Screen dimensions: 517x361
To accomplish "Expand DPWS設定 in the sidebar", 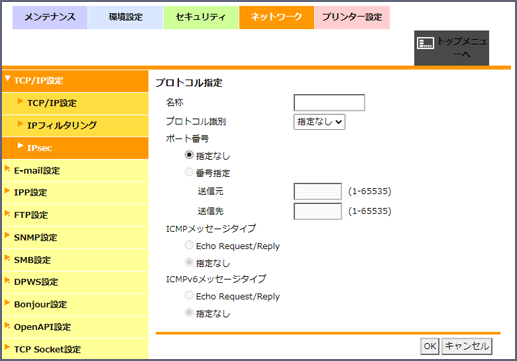I will coord(75,282).
